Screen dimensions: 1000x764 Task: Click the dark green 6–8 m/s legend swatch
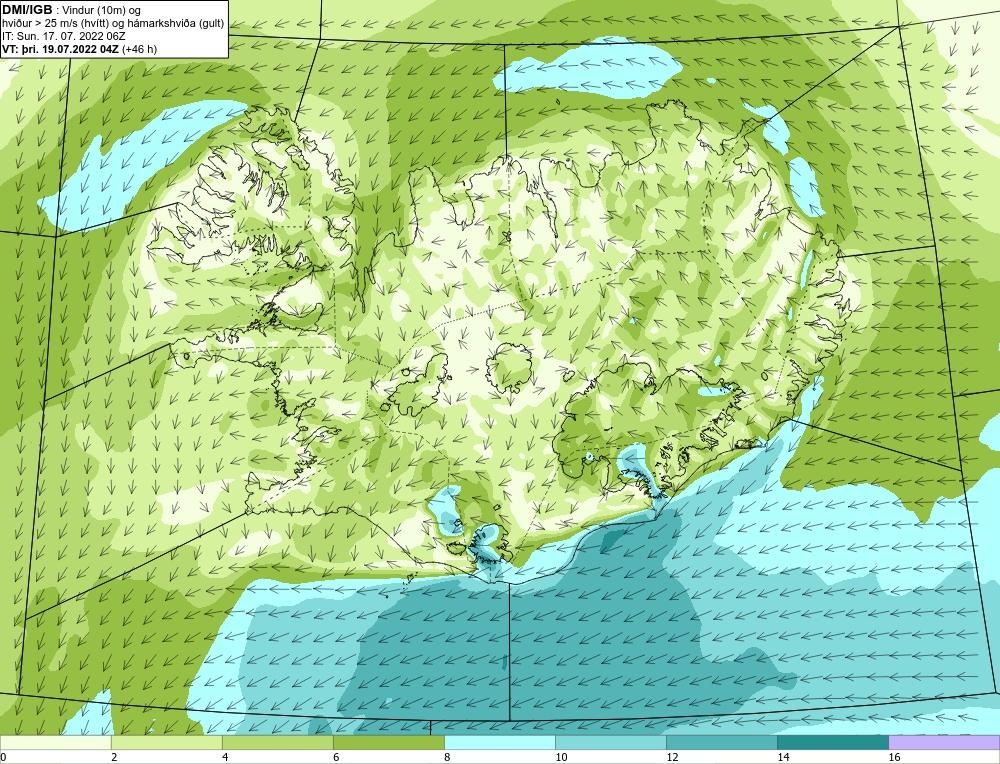pos(388,742)
